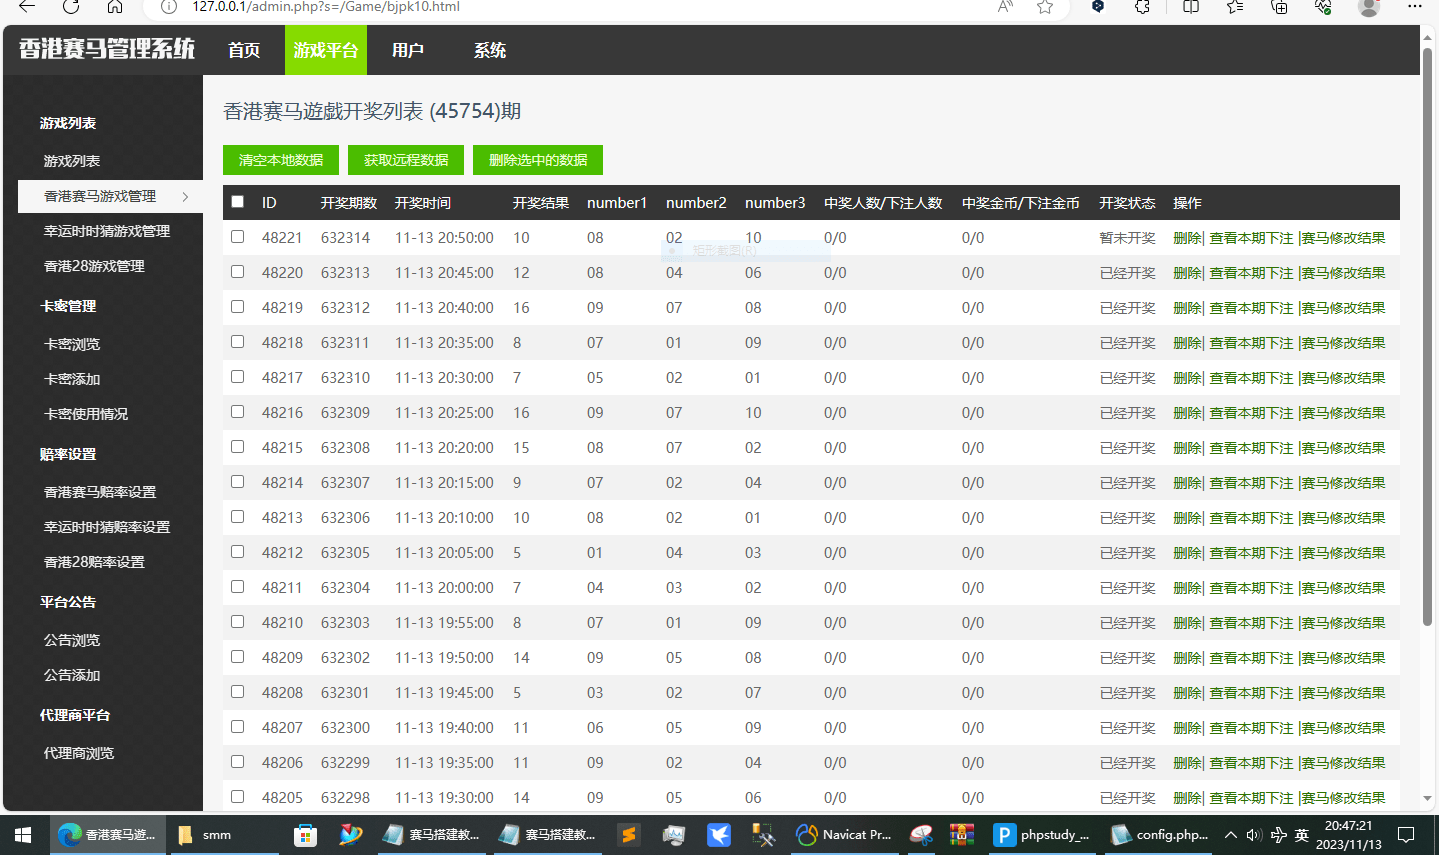Open browser profile avatar
This screenshot has height=855, width=1439.
coord(1369,6)
